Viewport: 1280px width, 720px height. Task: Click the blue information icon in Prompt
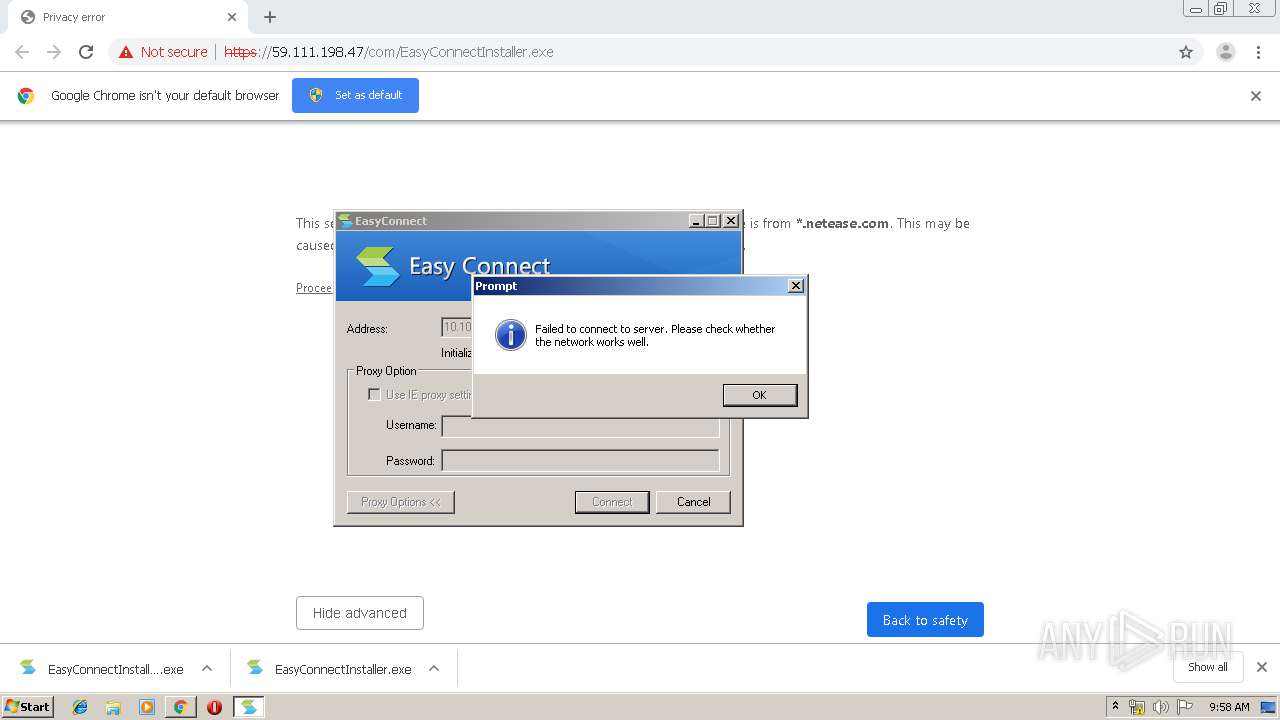tap(511, 335)
